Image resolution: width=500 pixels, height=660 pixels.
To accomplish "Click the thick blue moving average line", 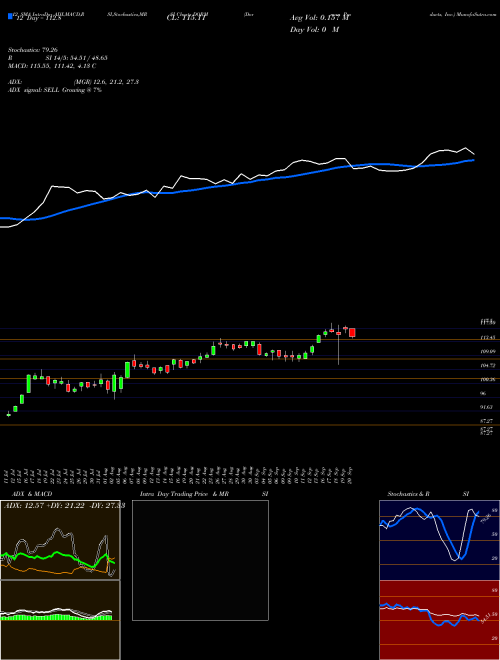I will (x=237, y=184).
